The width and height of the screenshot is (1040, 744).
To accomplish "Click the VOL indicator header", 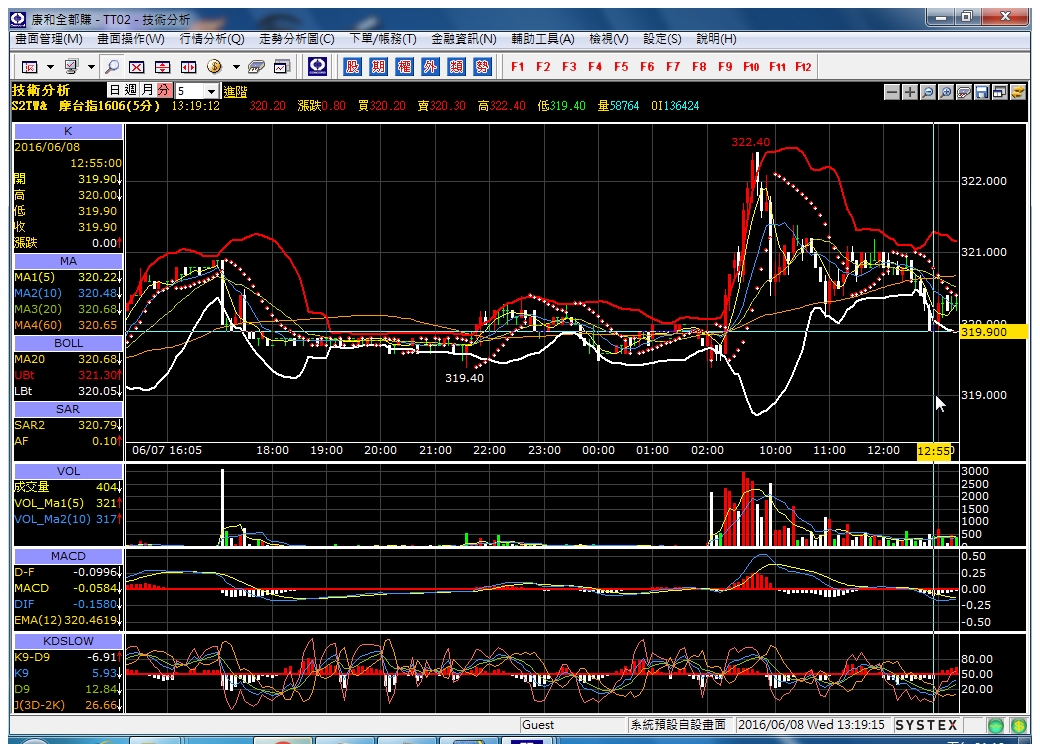I will click(x=68, y=471).
